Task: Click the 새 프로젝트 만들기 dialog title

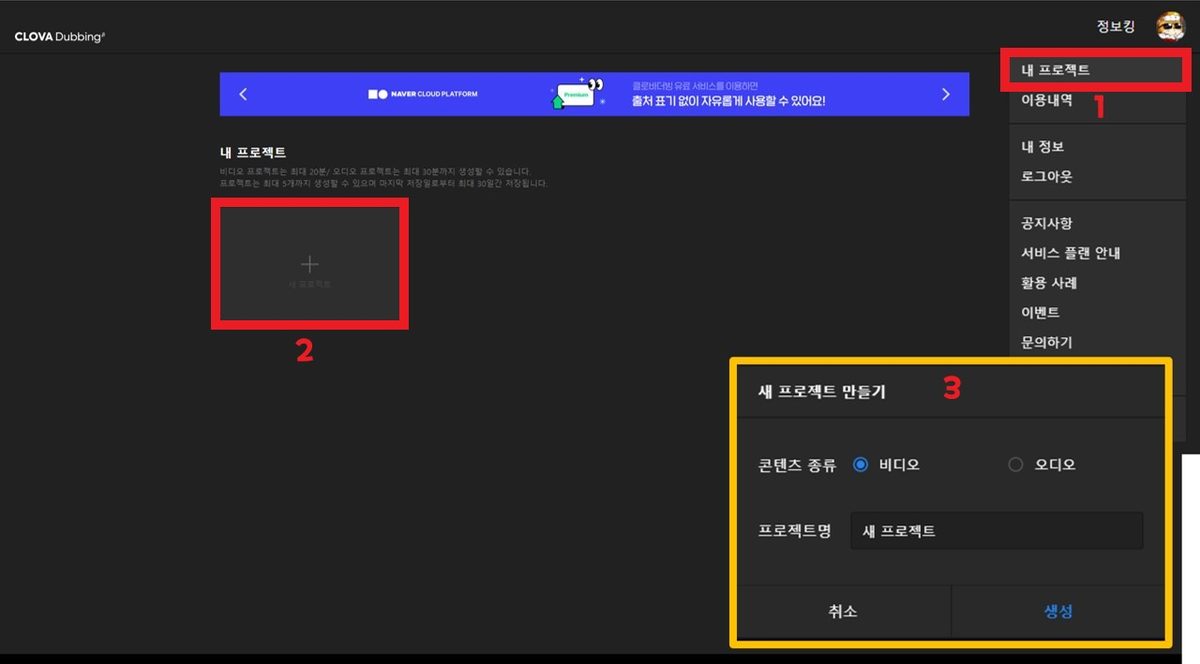Action: 822,392
